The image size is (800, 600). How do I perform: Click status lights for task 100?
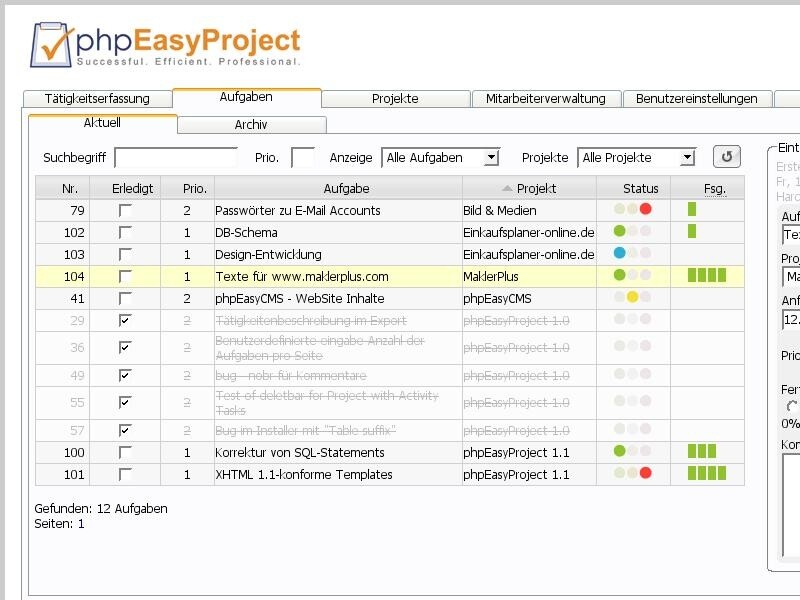(633, 451)
